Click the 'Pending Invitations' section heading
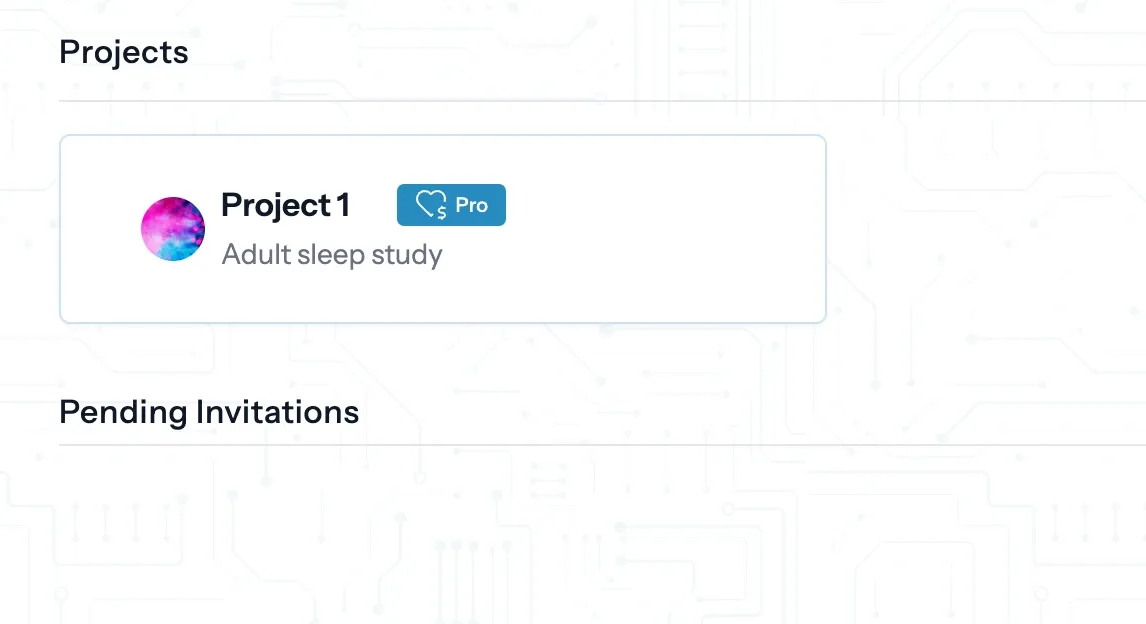The image size is (1146, 624). (x=209, y=412)
